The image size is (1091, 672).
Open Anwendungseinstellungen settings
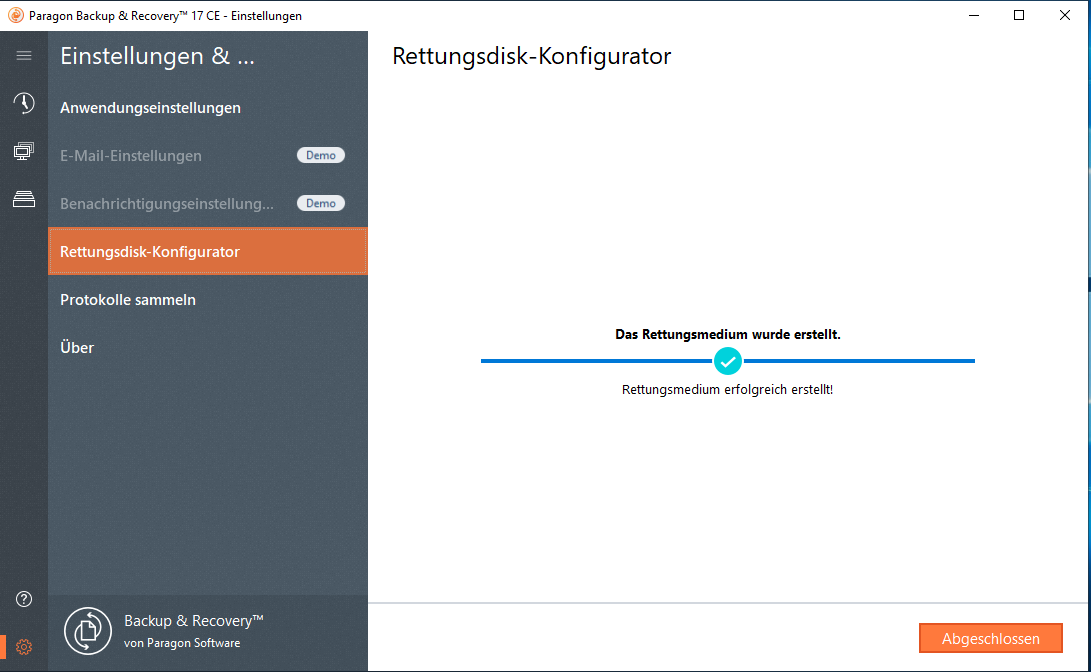click(x=207, y=108)
